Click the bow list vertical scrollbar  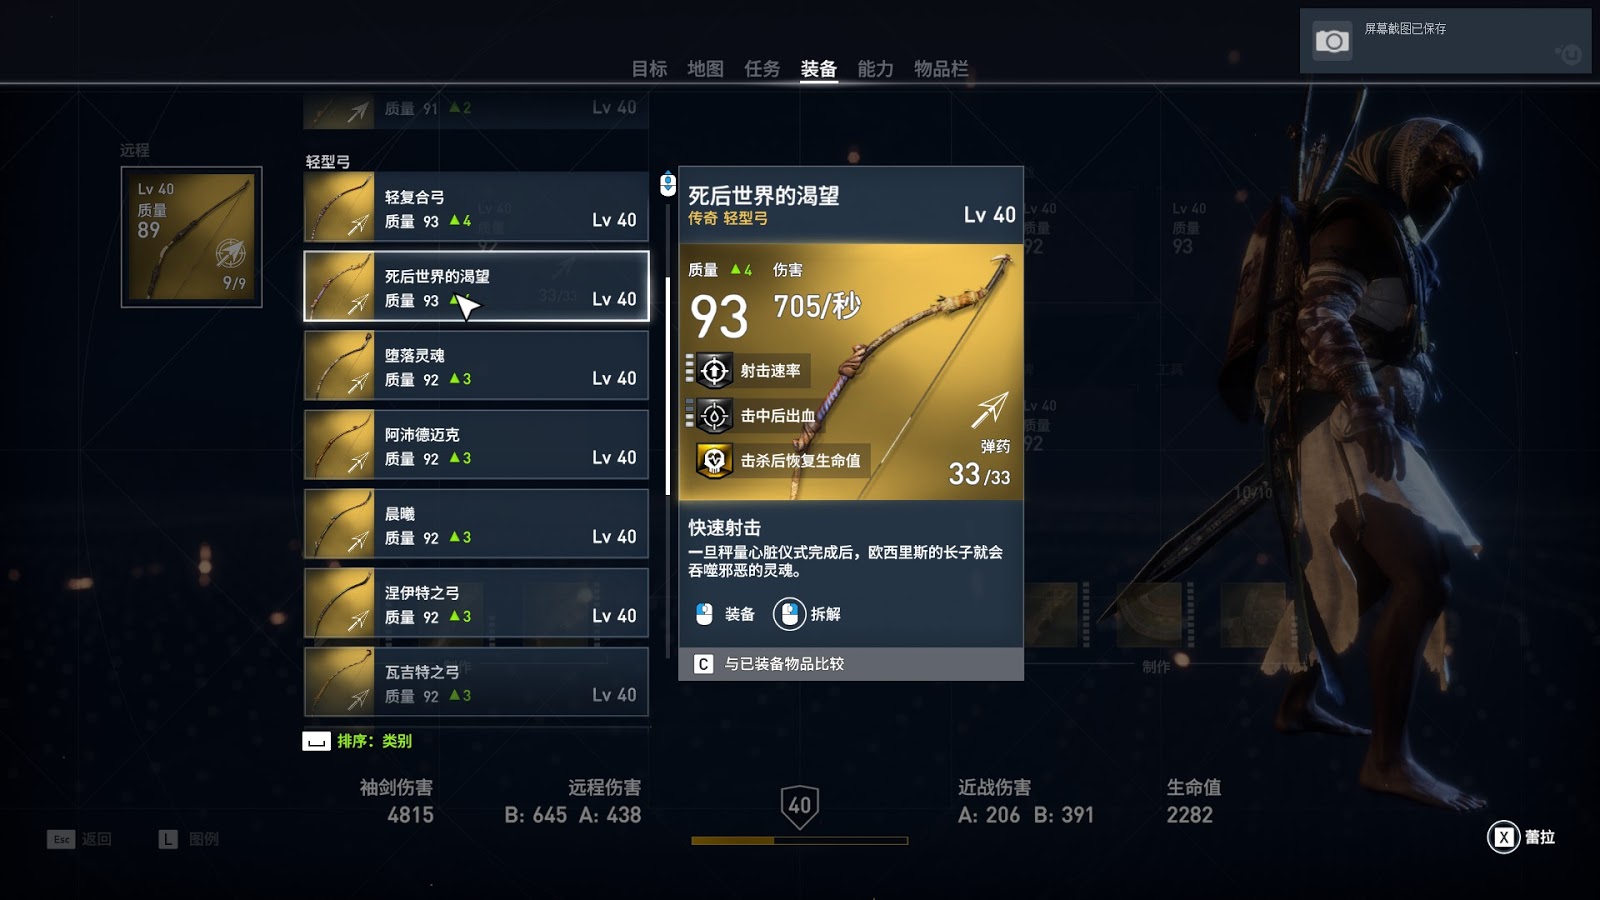coord(668,385)
